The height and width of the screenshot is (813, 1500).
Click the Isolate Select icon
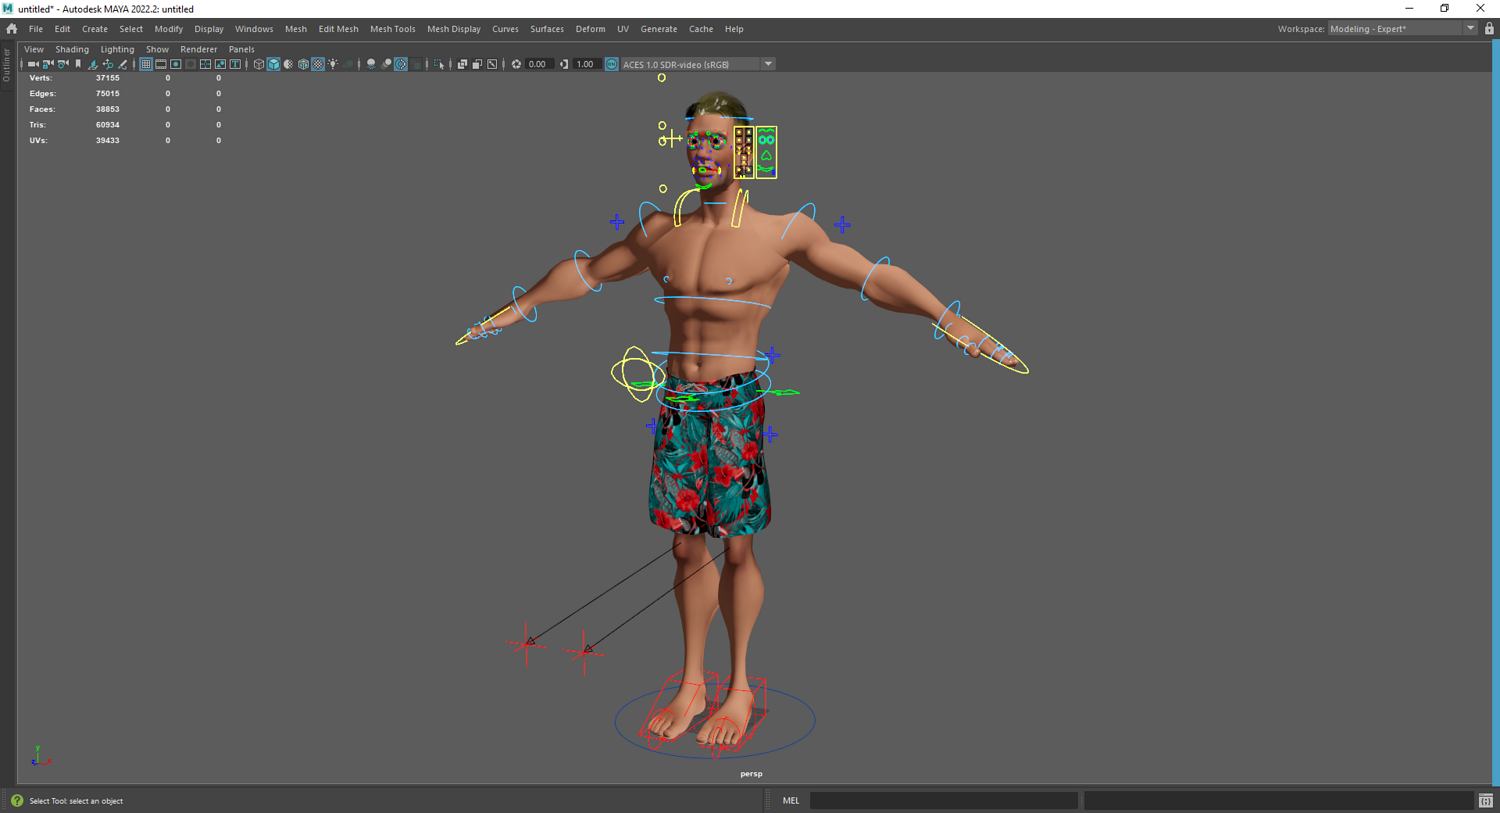point(439,64)
